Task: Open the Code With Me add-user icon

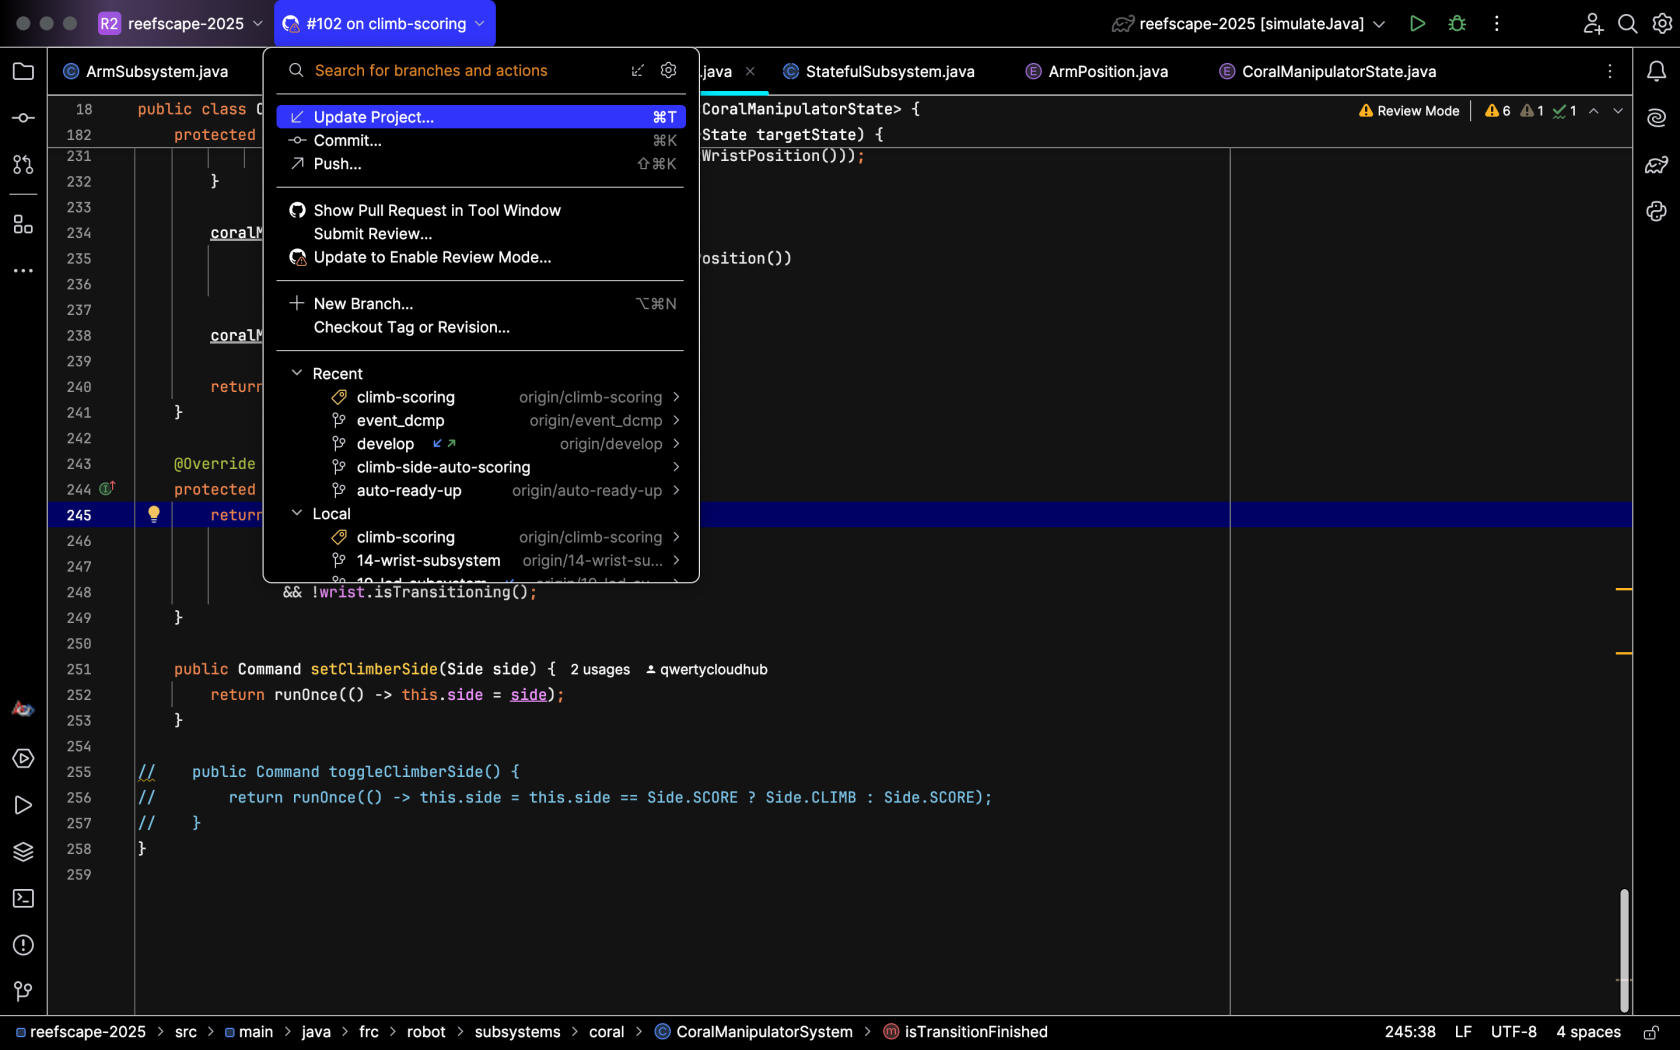Action: tap(1593, 23)
